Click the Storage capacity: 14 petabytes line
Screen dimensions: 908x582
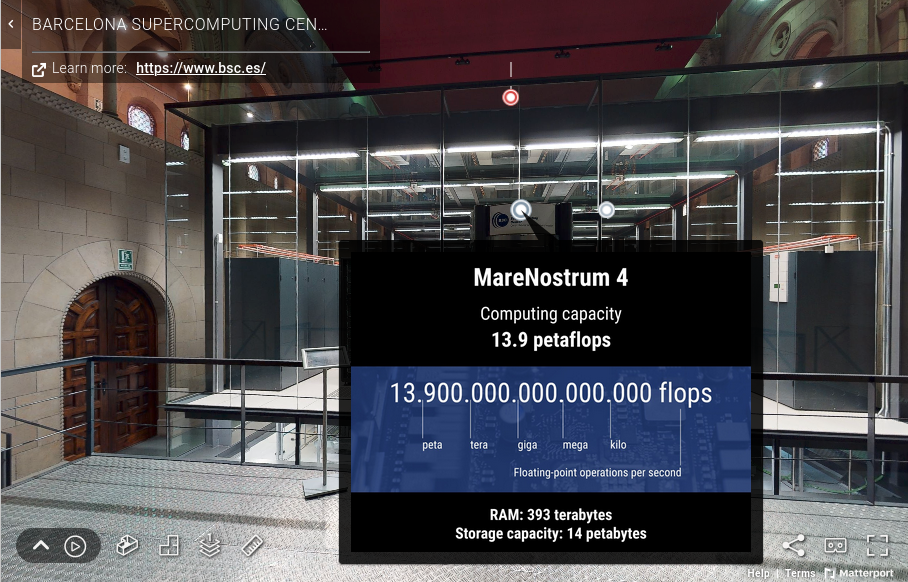pyautogui.click(x=551, y=533)
